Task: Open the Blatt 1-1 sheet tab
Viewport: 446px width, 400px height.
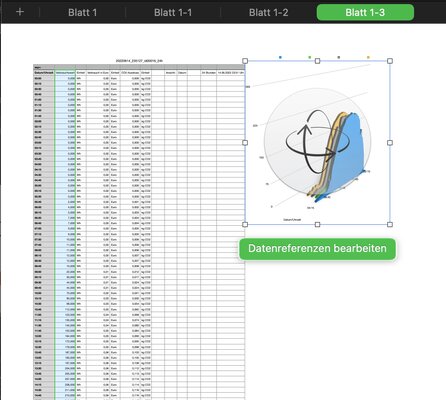Action: click(173, 13)
